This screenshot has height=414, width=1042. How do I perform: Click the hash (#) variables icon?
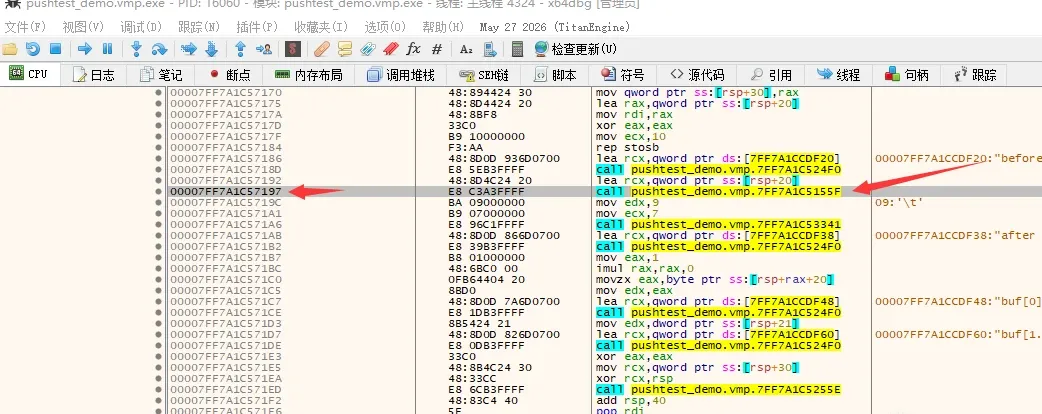click(437, 49)
